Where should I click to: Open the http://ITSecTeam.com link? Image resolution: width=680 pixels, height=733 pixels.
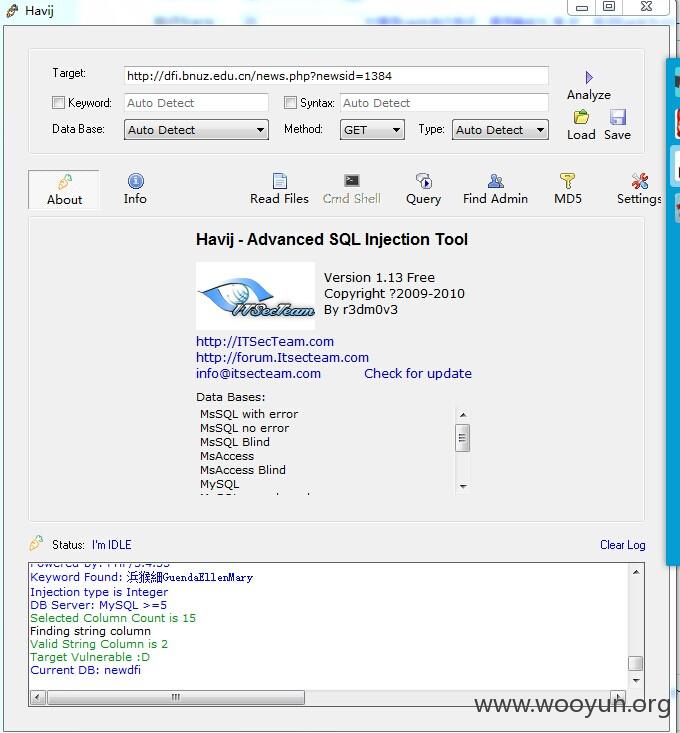265,341
